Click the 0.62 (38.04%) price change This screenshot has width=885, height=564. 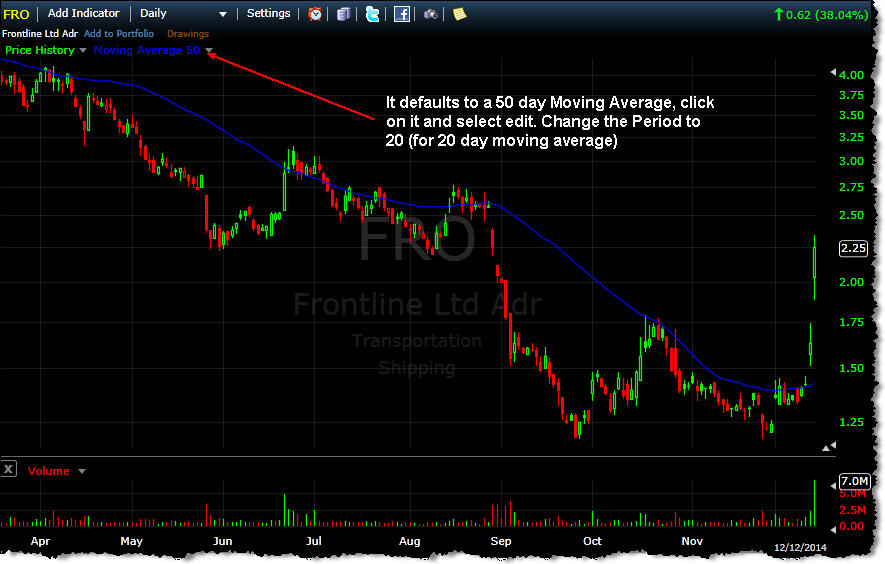(x=821, y=15)
